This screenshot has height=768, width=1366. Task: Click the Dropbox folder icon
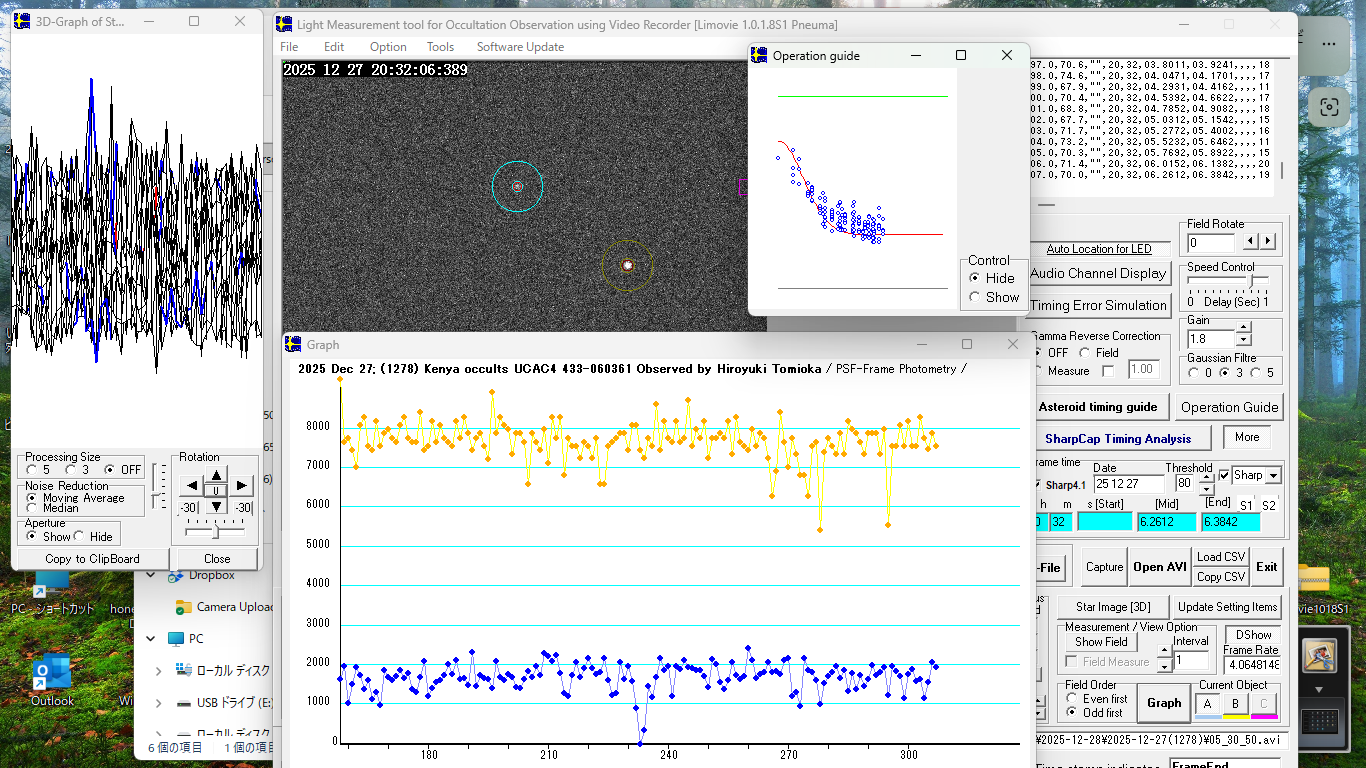point(177,575)
